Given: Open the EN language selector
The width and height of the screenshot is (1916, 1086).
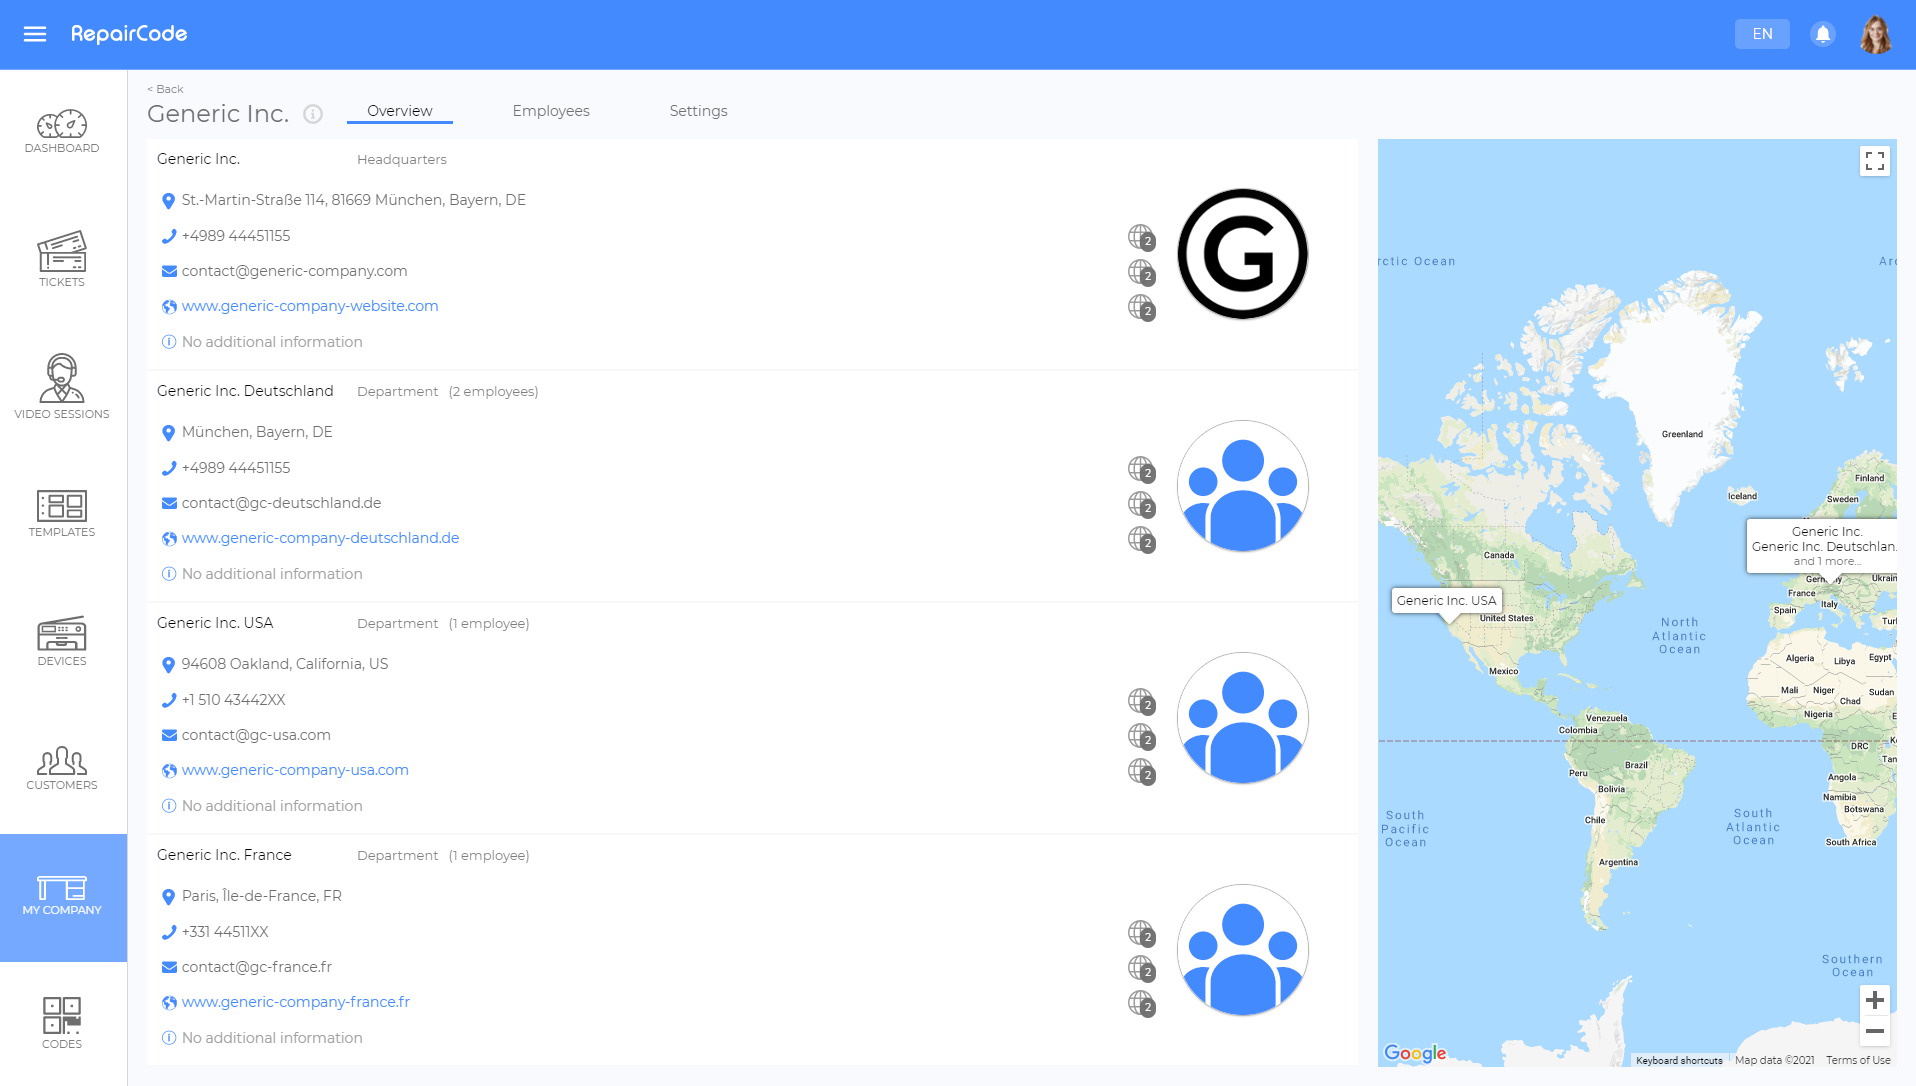Looking at the screenshot, I should [x=1762, y=34].
